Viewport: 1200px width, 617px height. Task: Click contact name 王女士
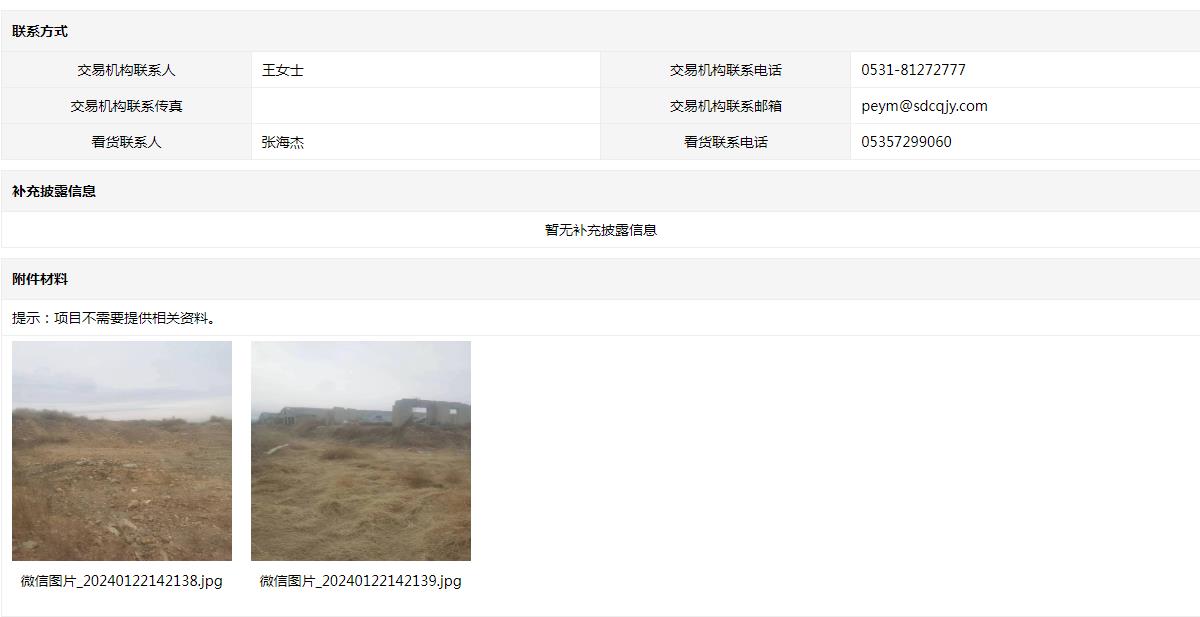pos(283,70)
